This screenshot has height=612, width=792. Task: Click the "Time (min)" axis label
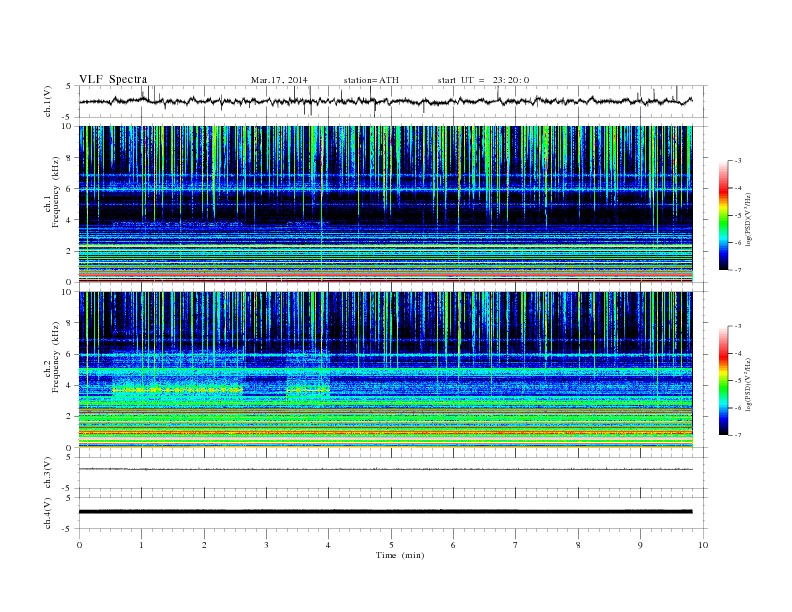point(400,555)
